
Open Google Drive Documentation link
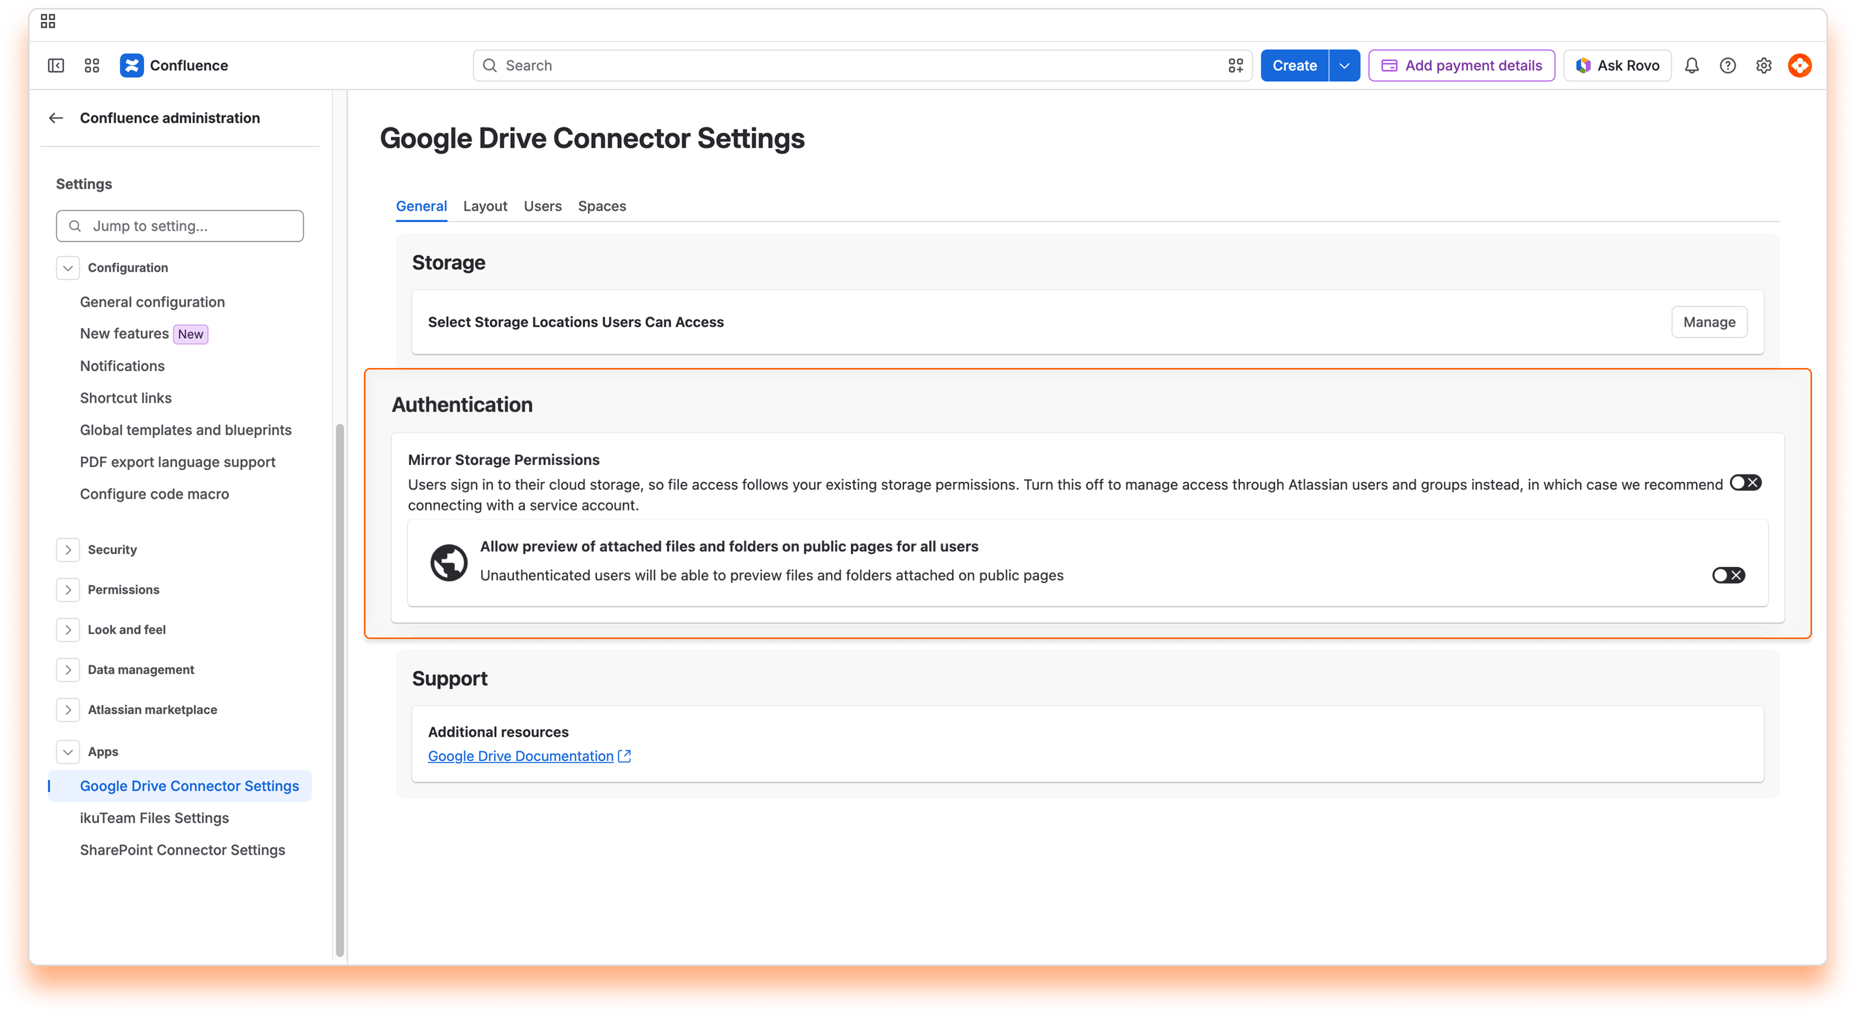point(529,756)
